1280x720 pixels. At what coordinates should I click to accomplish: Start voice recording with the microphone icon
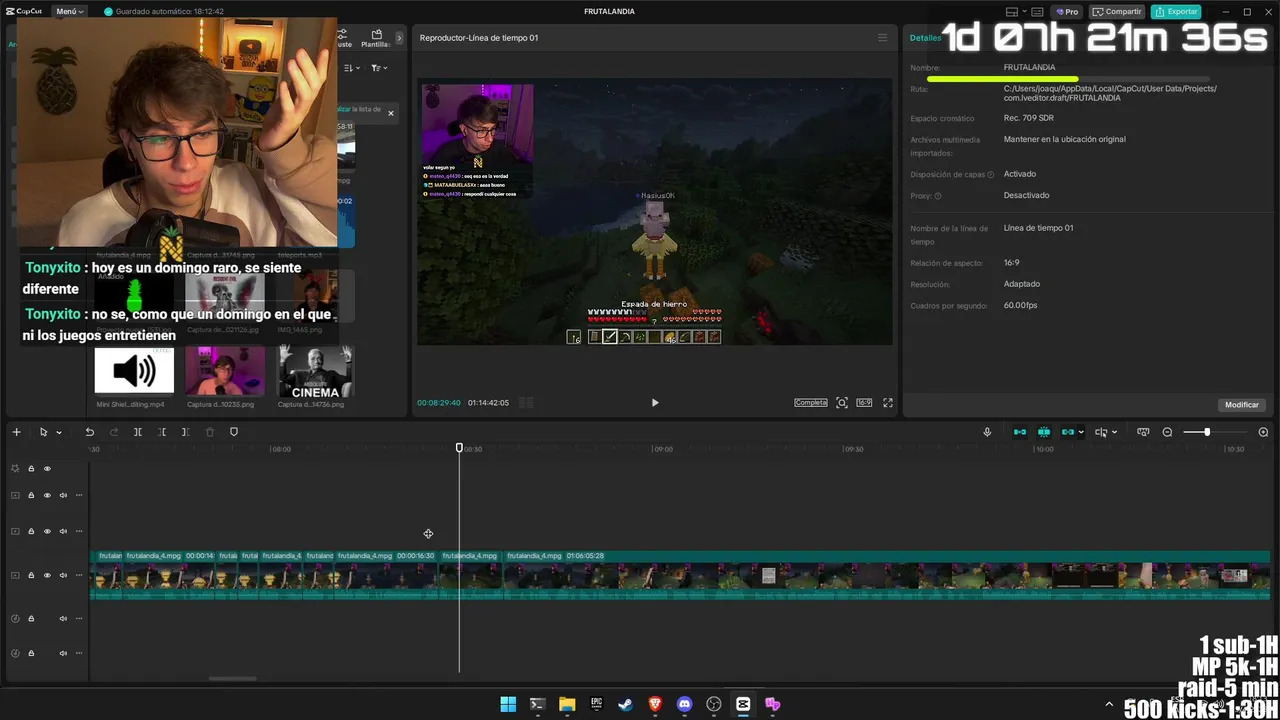(987, 432)
